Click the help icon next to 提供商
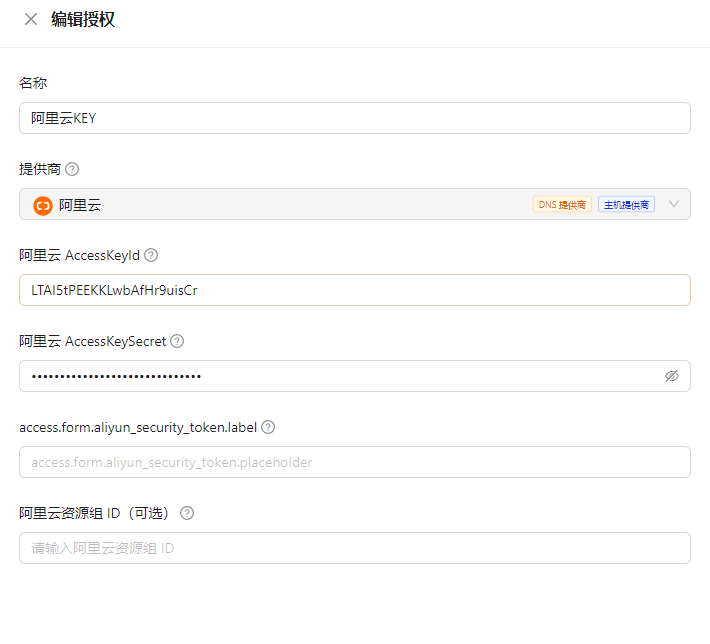Screen dimensions: 710x644 coord(72,169)
